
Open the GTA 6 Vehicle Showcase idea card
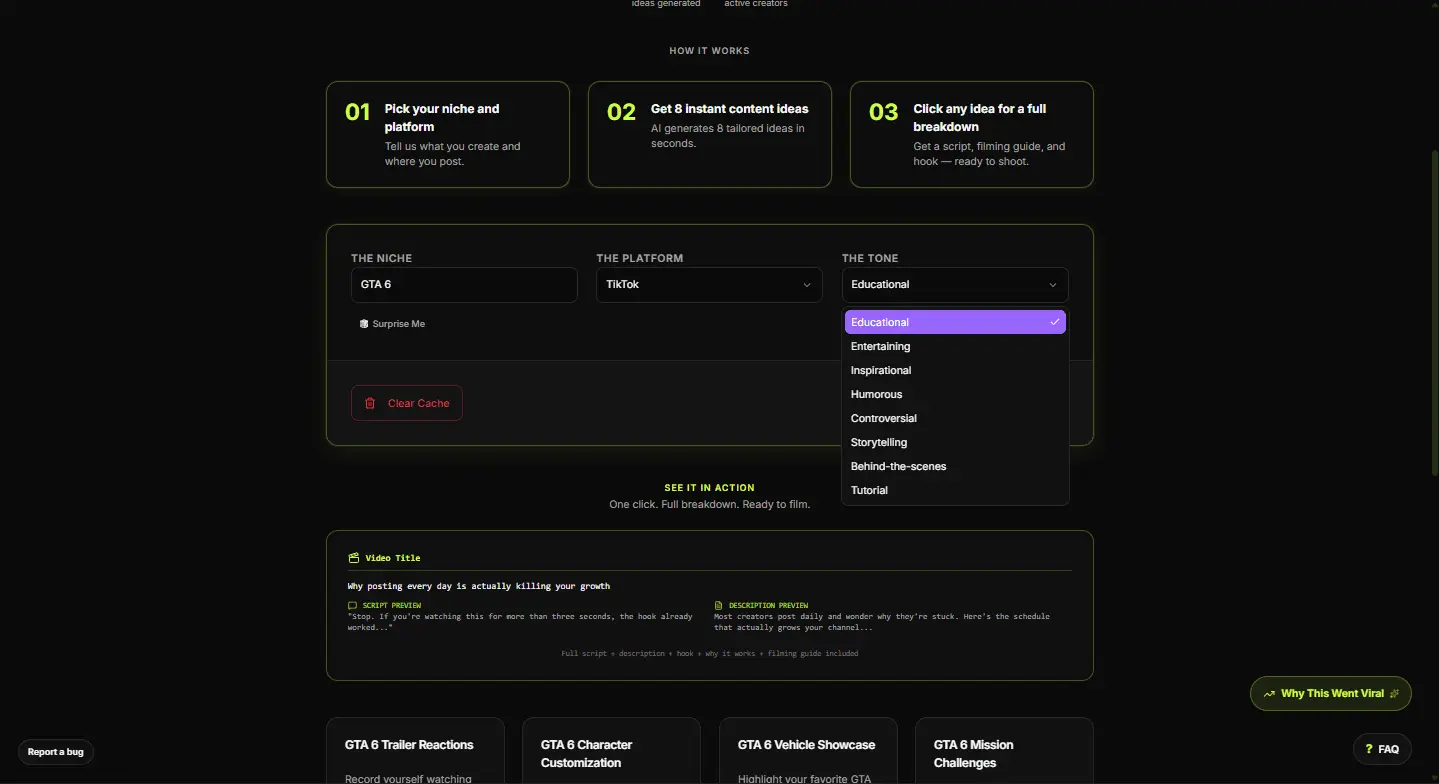807,751
